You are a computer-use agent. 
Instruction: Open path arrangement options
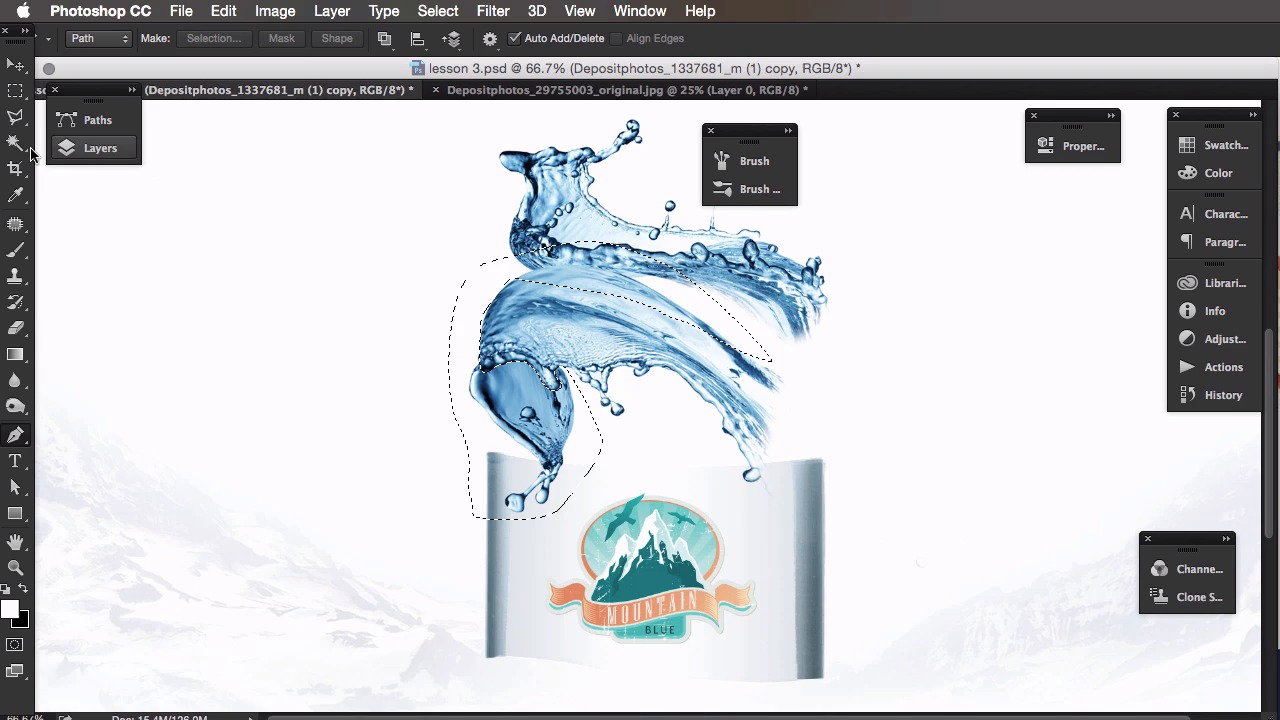coord(452,39)
